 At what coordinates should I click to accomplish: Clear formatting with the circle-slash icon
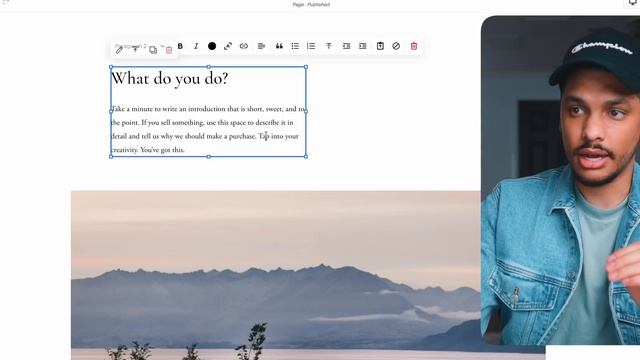click(x=396, y=46)
